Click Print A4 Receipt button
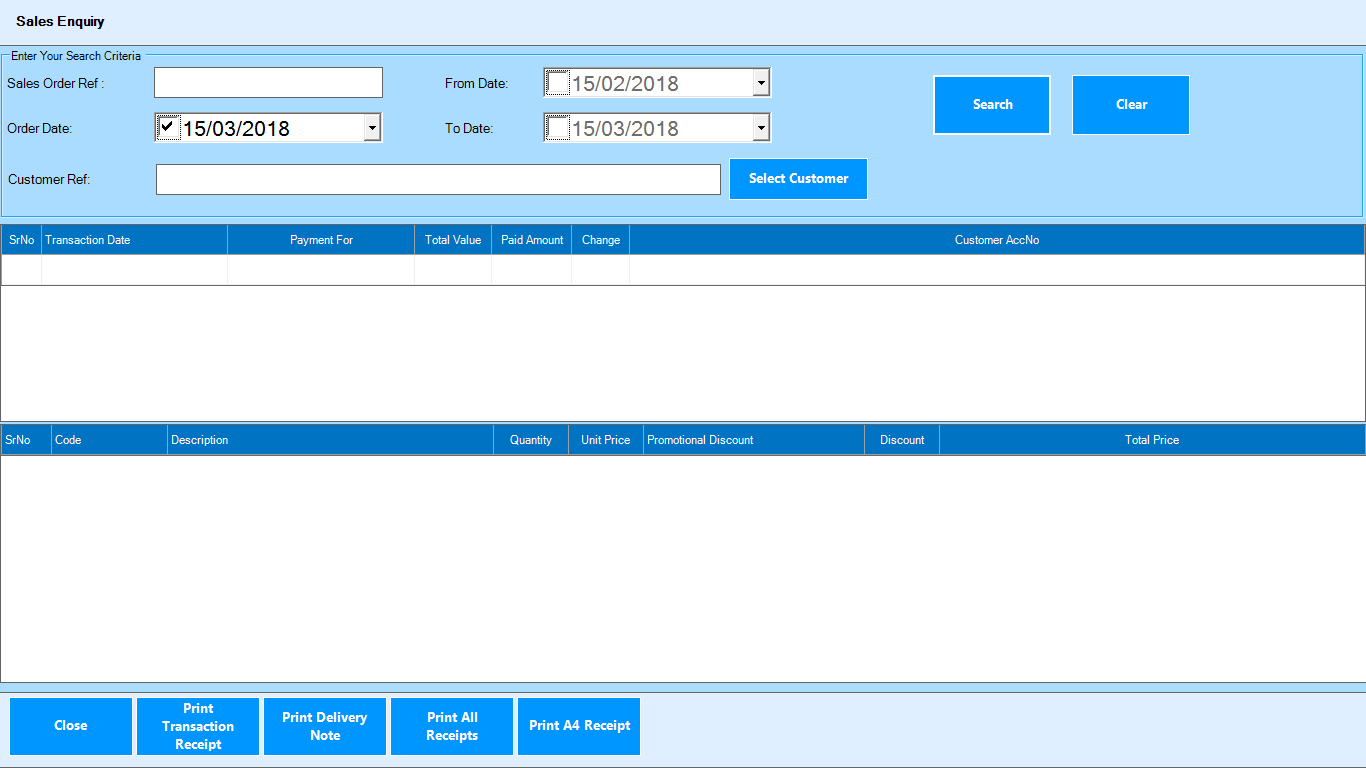The height and width of the screenshot is (768, 1366). click(x=579, y=726)
